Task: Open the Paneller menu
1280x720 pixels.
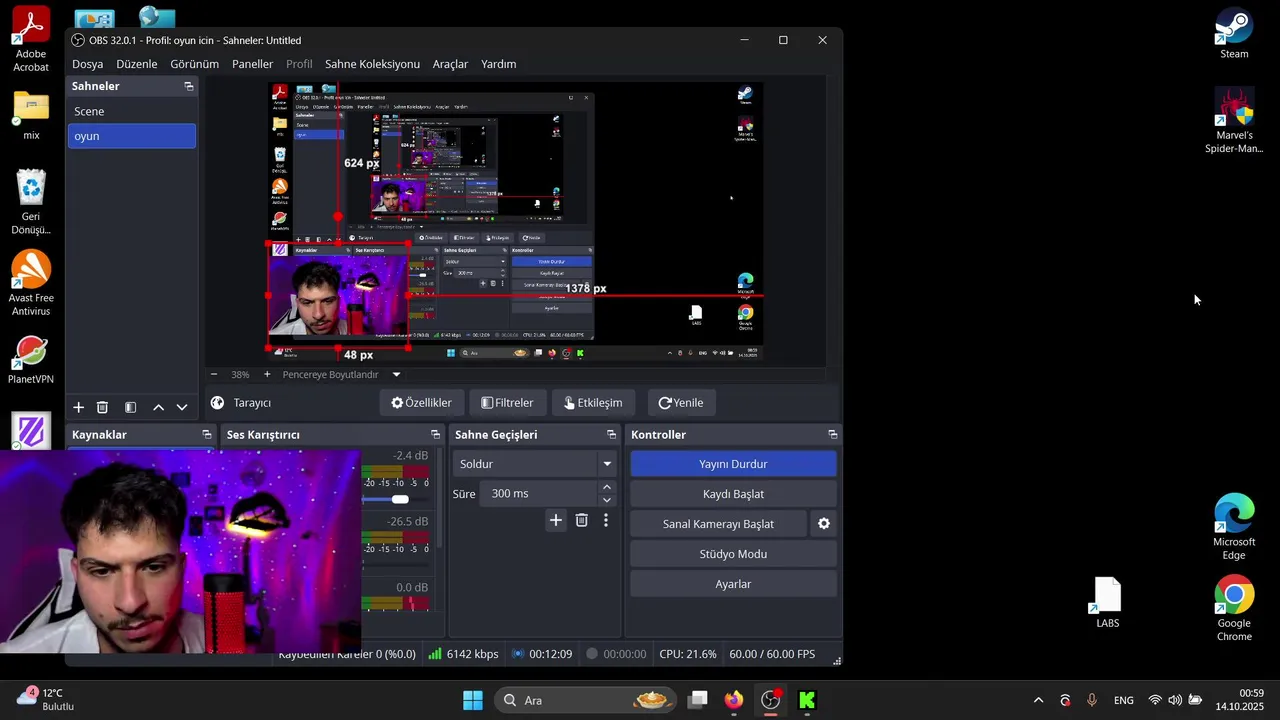Action: pos(252,64)
